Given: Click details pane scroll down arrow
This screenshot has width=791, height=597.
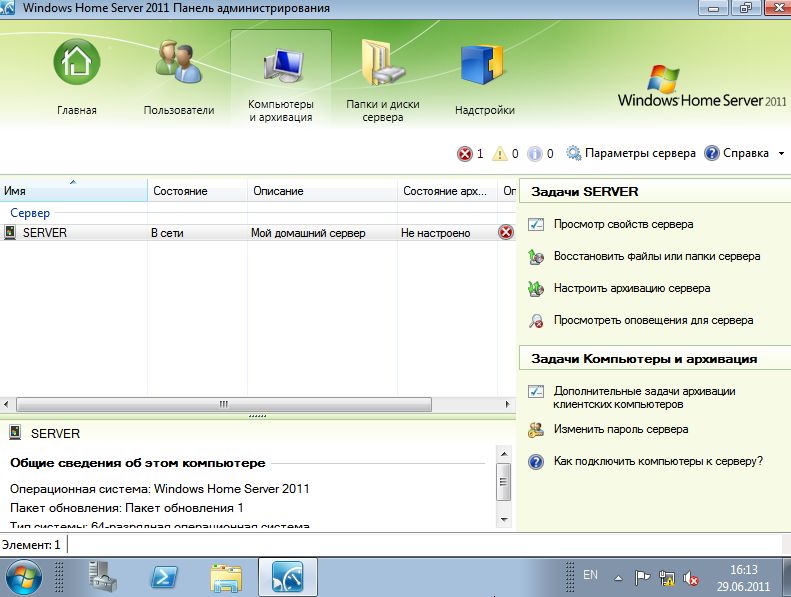Looking at the screenshot, I should [x=504, y=519].
